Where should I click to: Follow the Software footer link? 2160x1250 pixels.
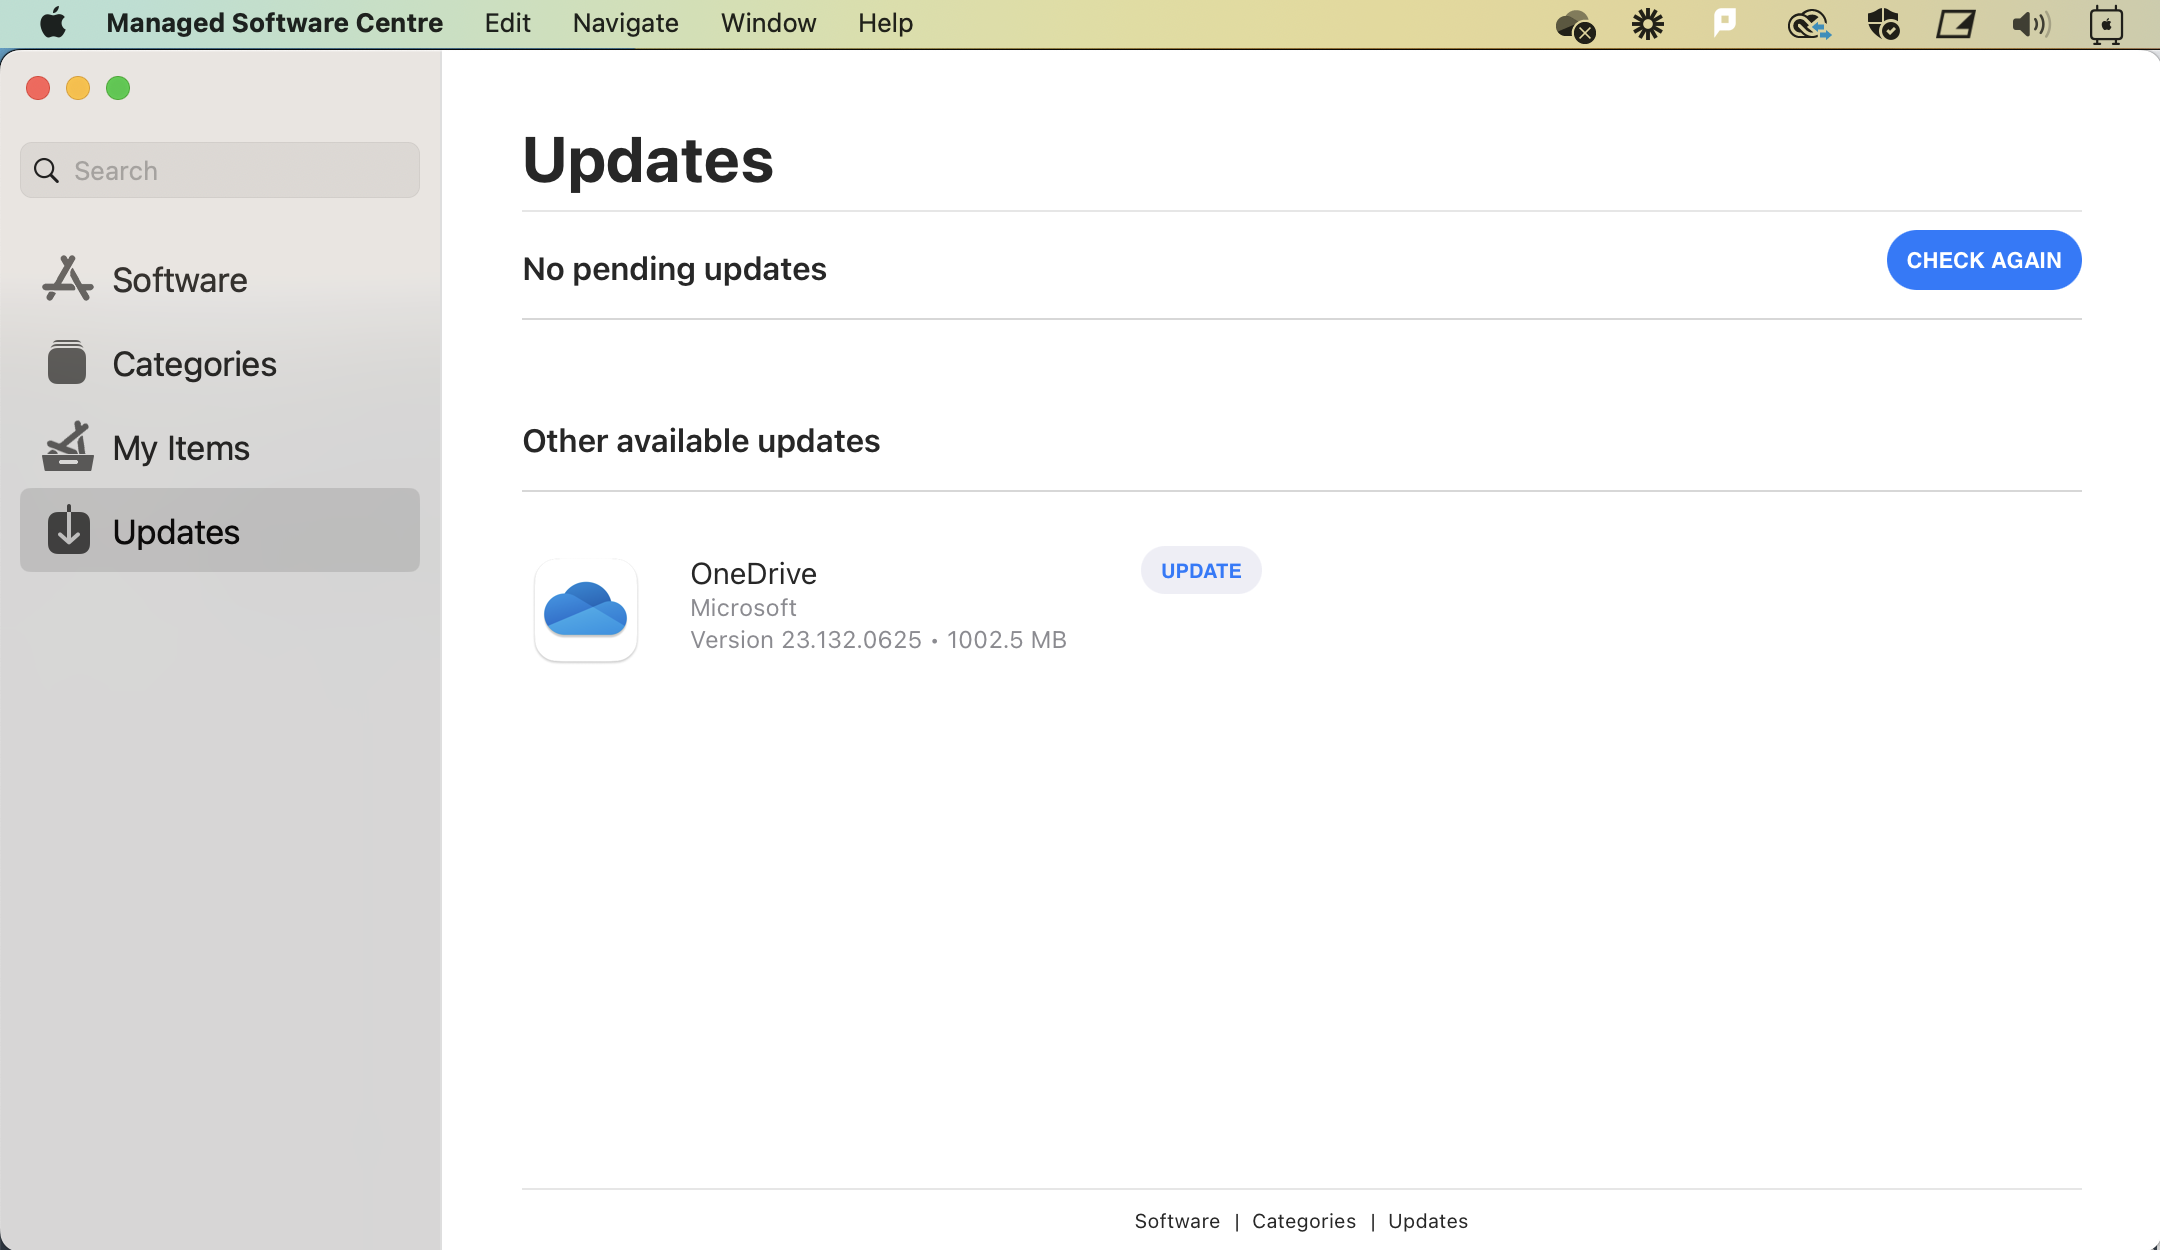click(1177, 1221)
